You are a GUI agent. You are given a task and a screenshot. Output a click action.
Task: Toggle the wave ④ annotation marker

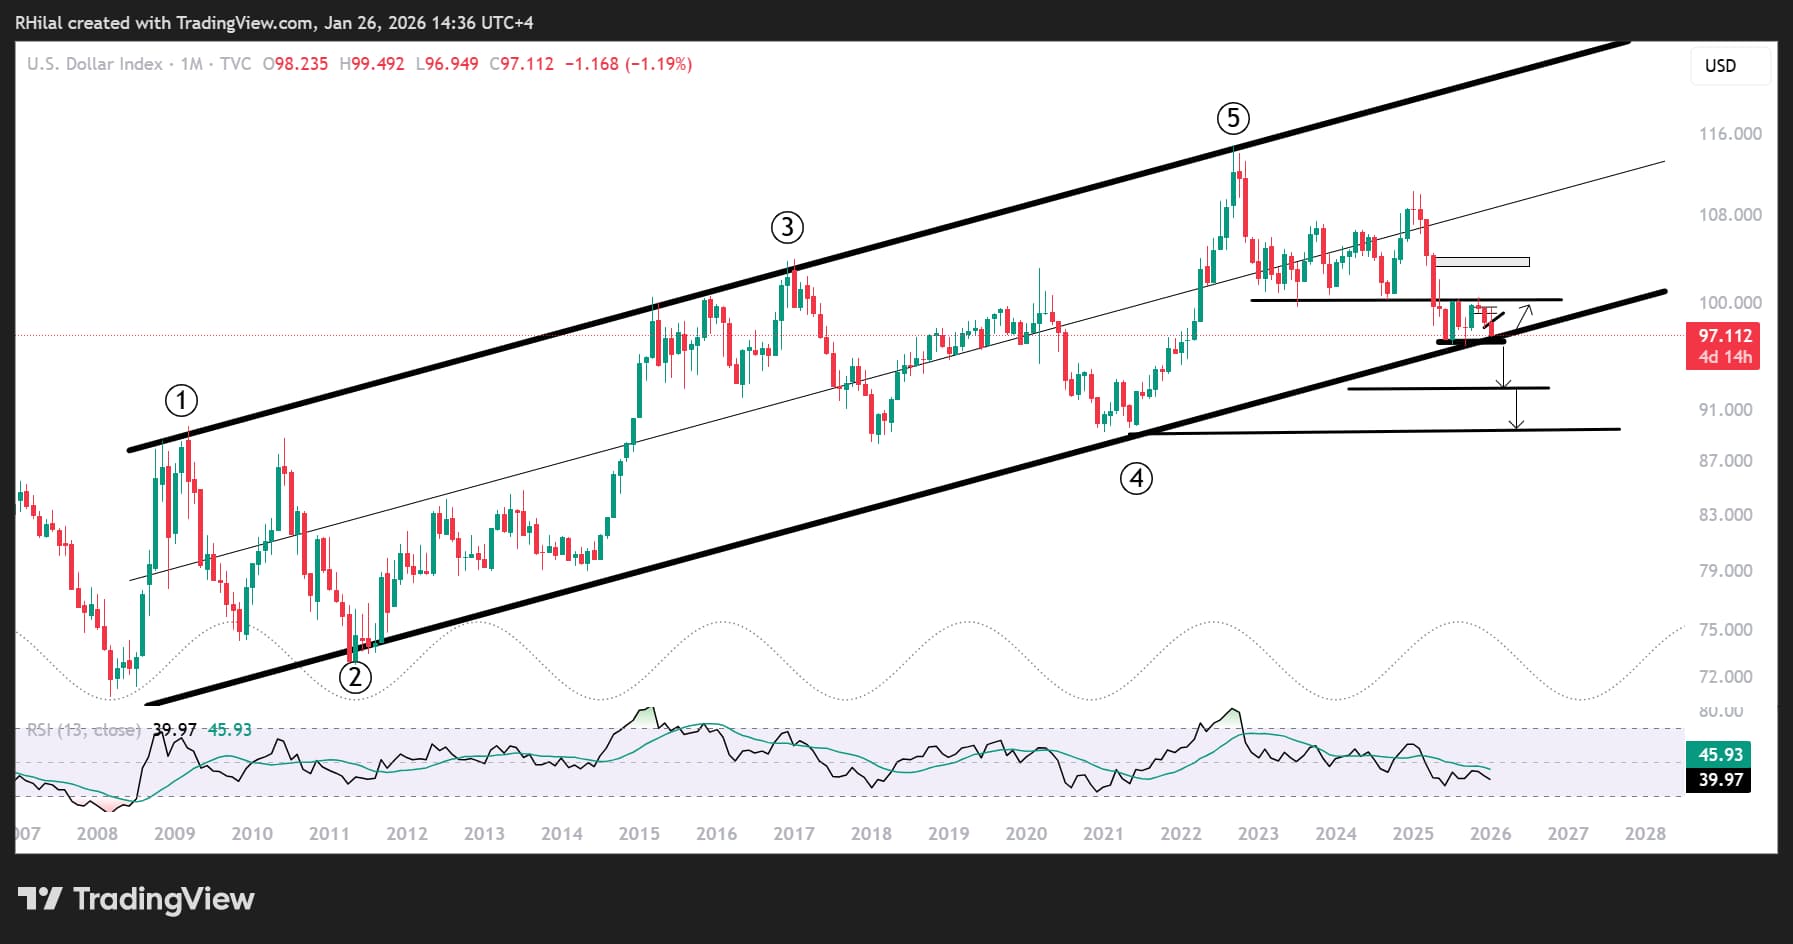tap(1136, 479)
